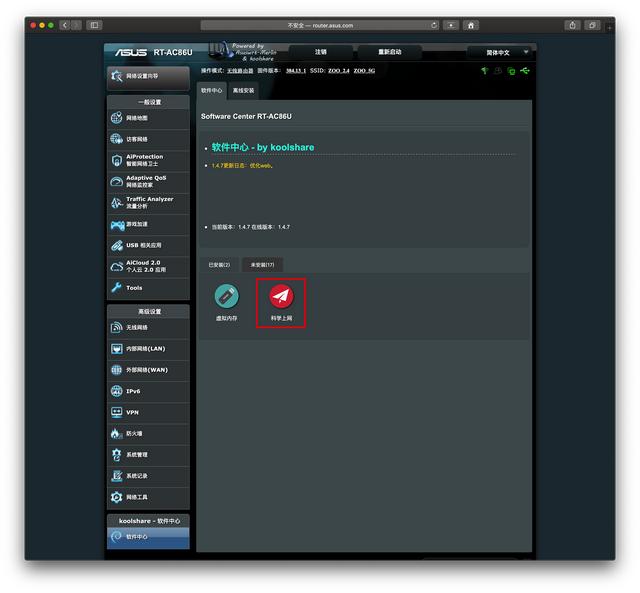Click the Software Center RT-AC86U heading
The image size is (640, 593).
click(x=246, y=117)
